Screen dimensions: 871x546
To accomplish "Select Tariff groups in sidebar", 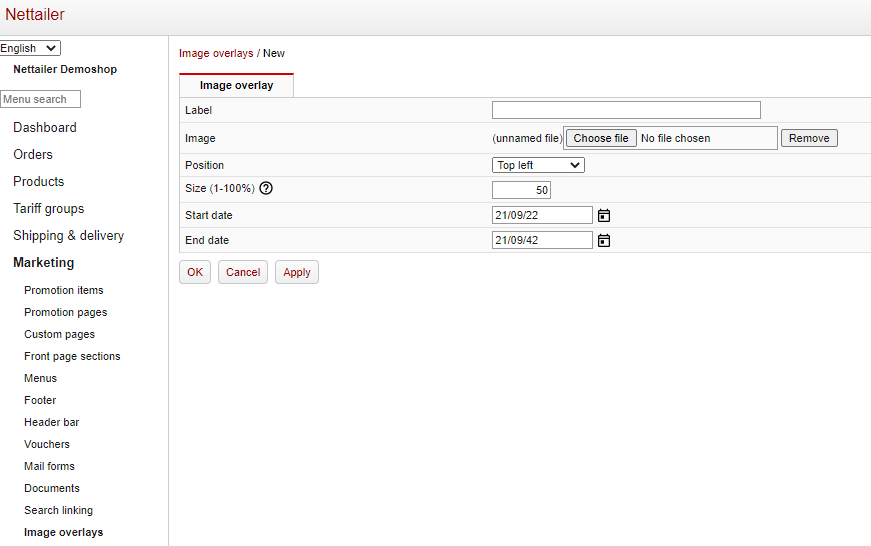I will 49,209.
